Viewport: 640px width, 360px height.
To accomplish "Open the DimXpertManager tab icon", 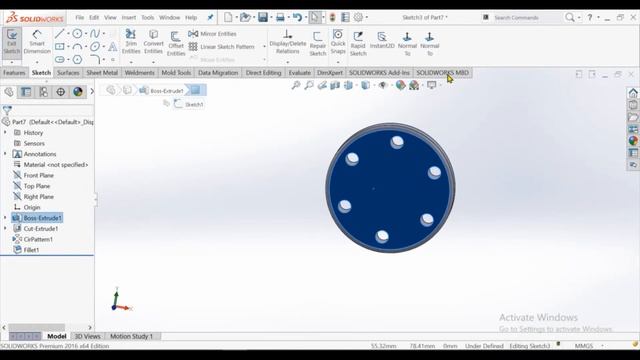I will [60, 92].
